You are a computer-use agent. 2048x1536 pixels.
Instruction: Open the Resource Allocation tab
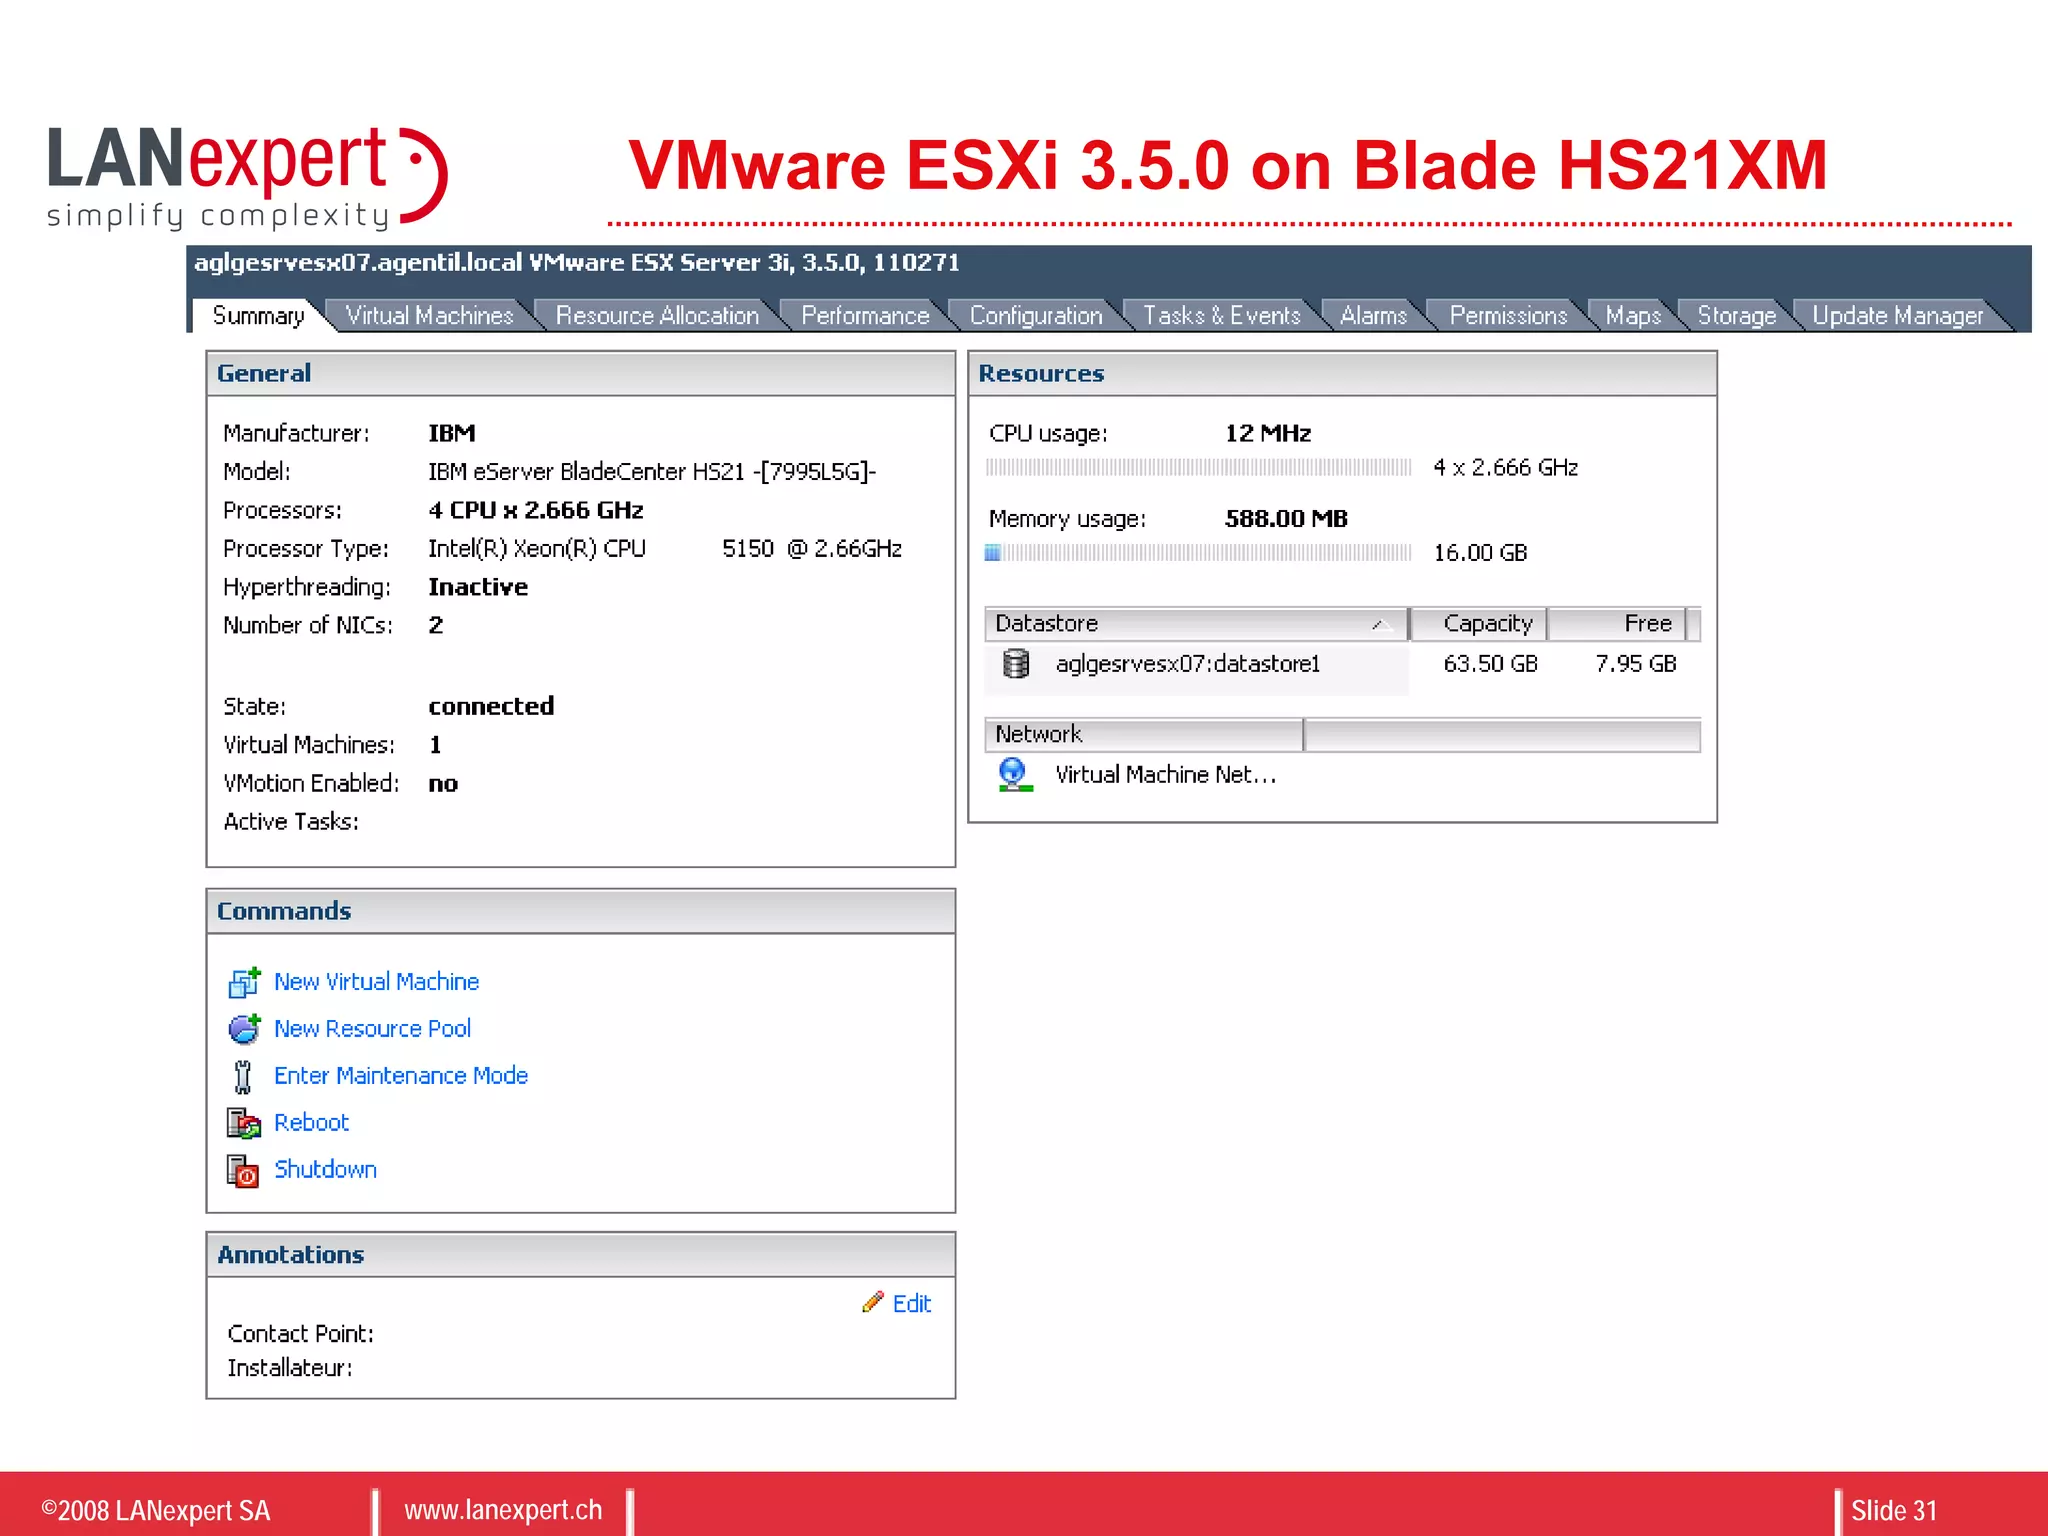point(657,316)
